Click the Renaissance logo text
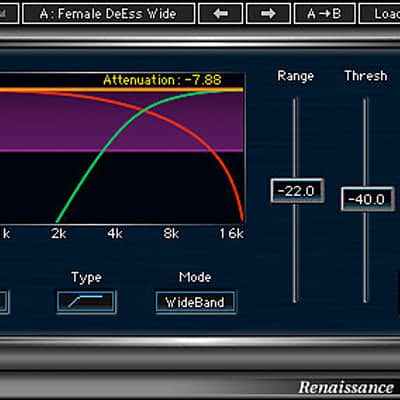This screenshot has width=400, height=400. 346,388
